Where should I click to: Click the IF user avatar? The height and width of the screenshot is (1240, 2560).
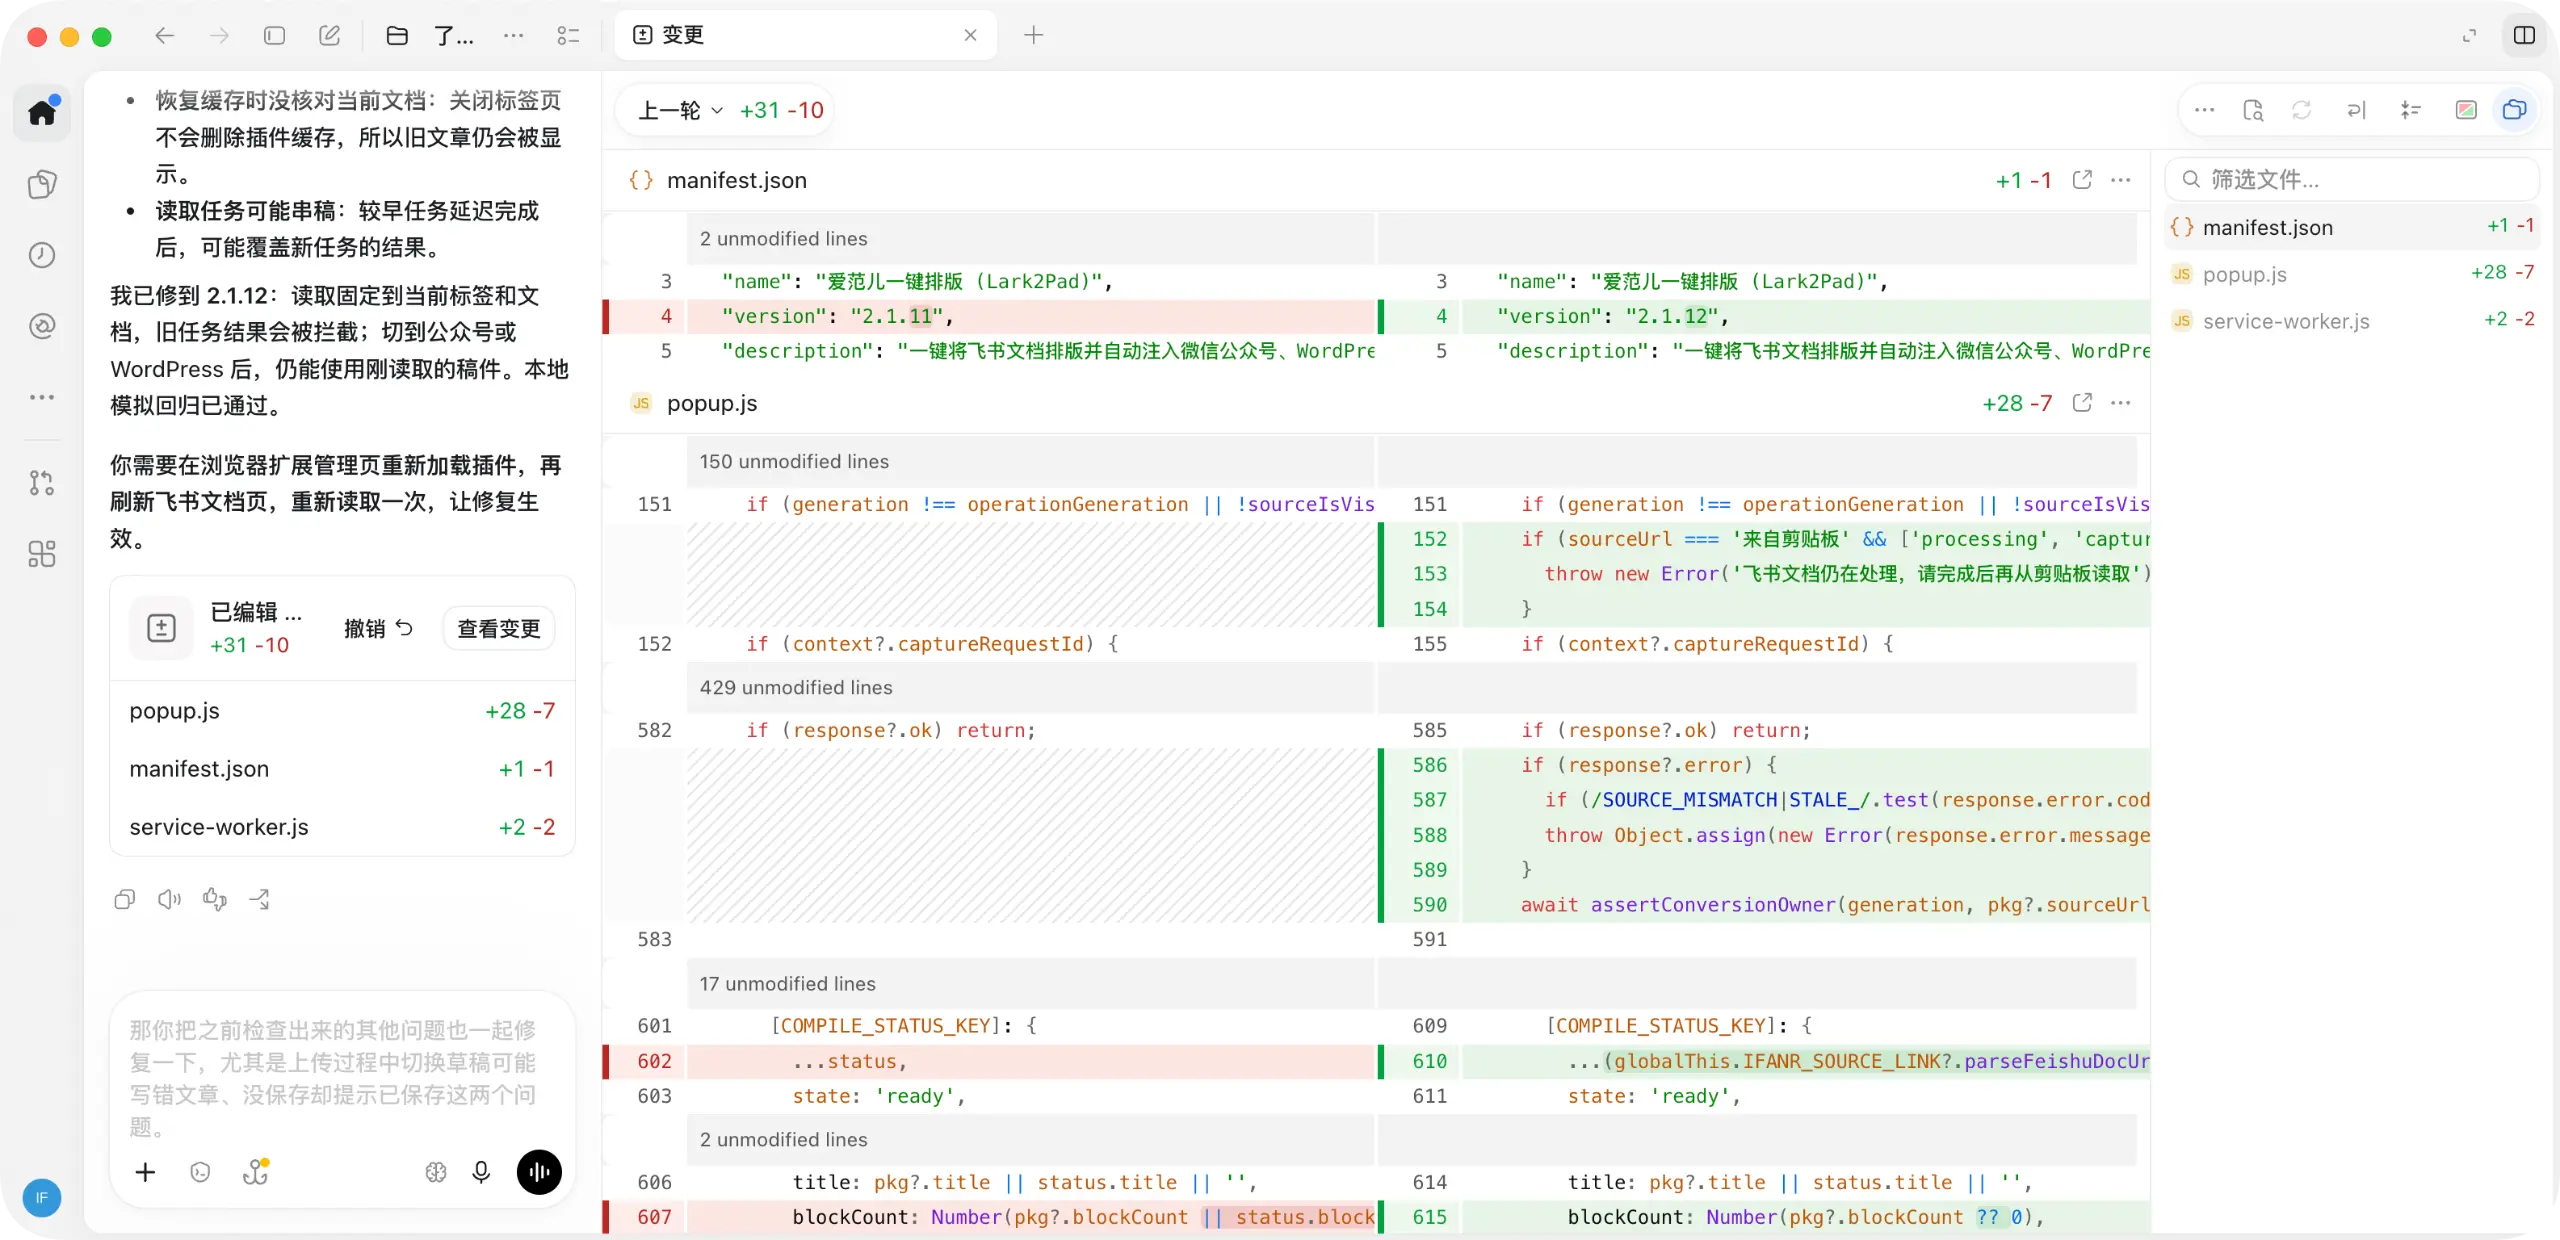pos(42,1198)
